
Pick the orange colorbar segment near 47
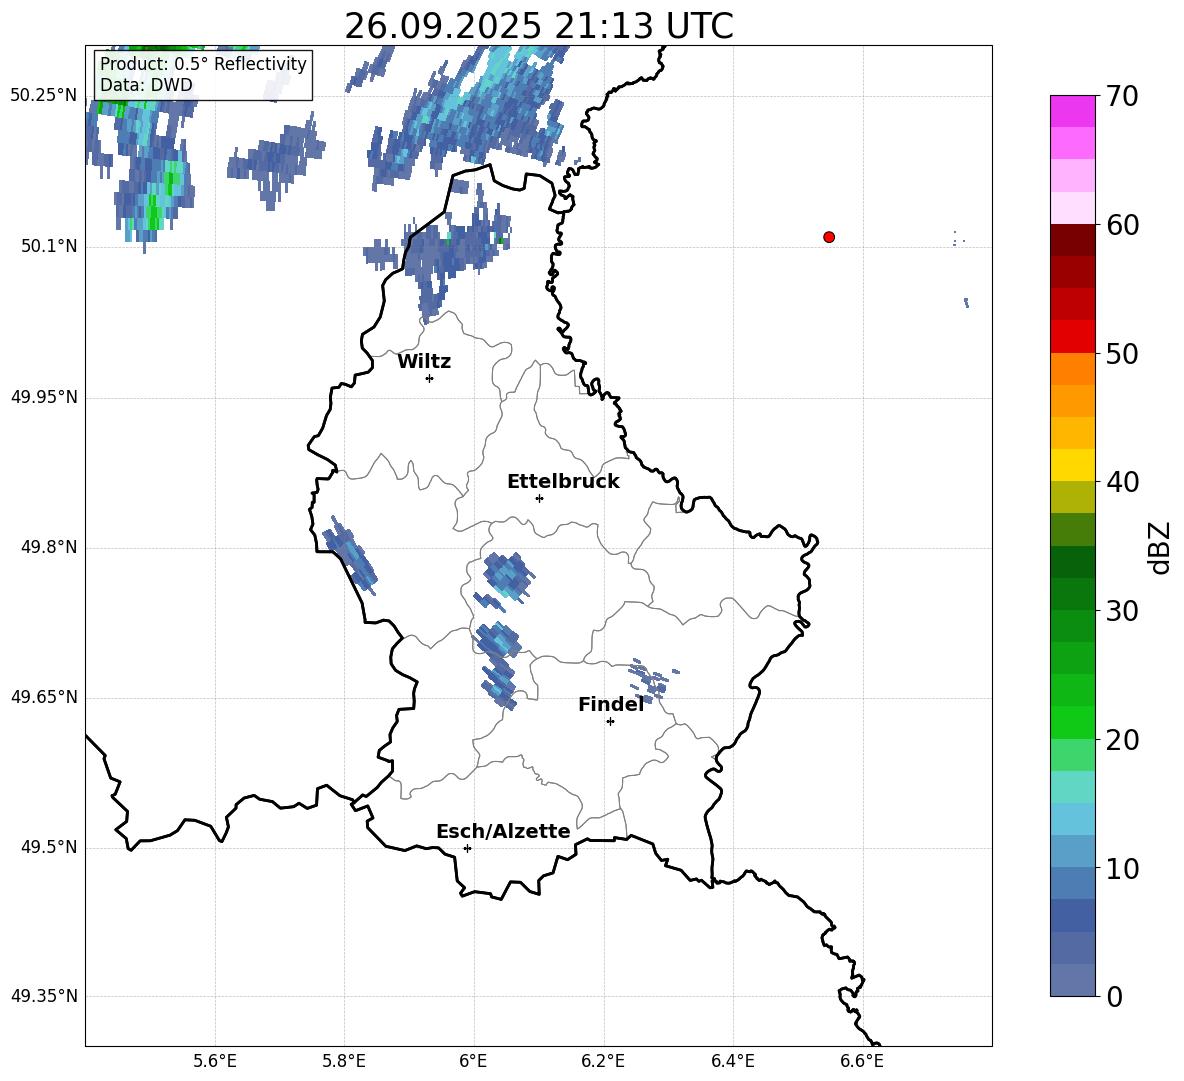[x=1073, y=401]
